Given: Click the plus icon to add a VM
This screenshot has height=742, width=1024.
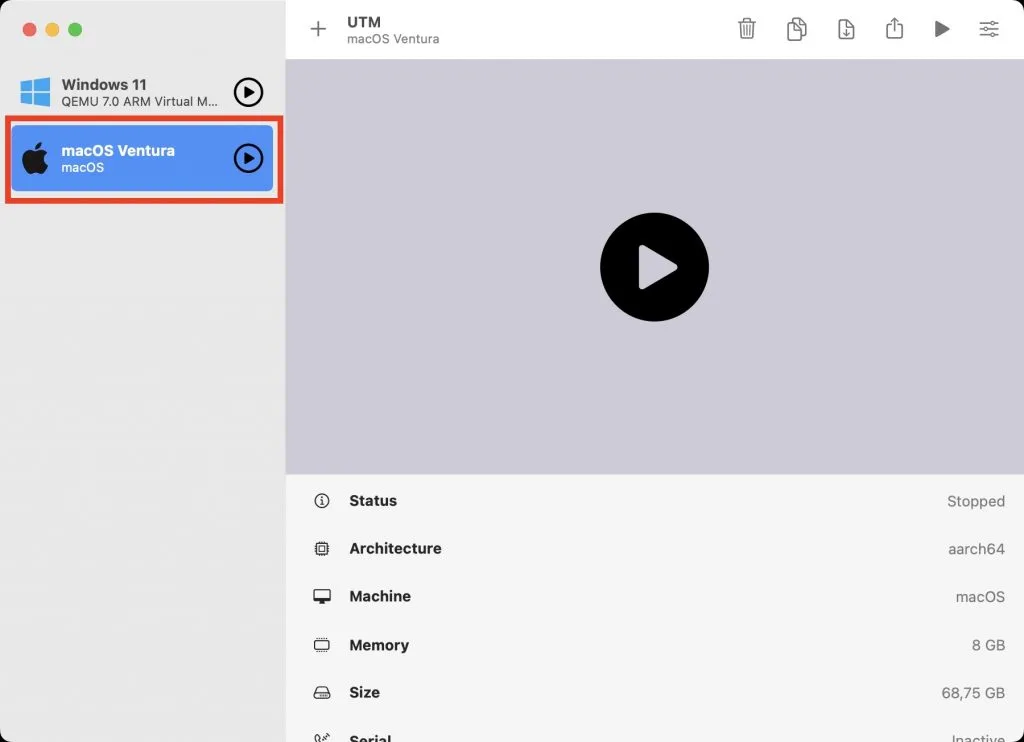Looking at the screenshot, I should coord(318,29).
